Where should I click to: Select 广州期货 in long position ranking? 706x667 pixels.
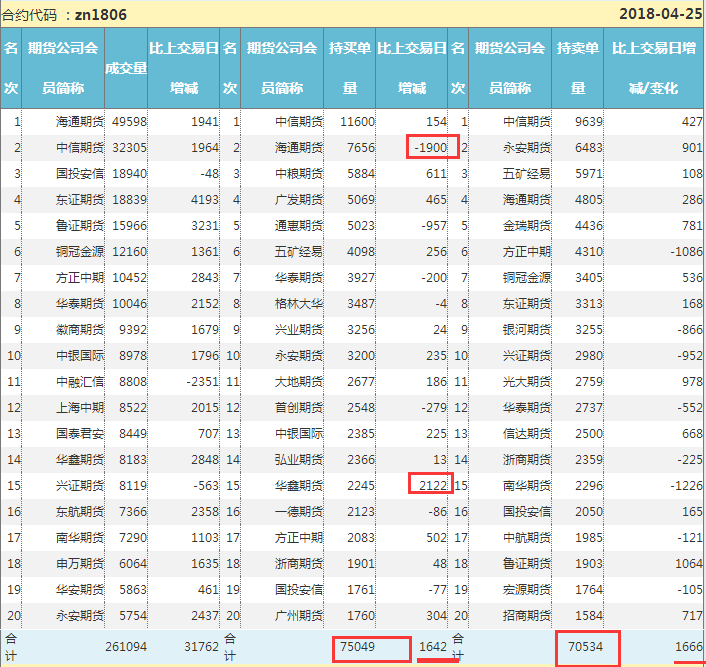(299, 616)
